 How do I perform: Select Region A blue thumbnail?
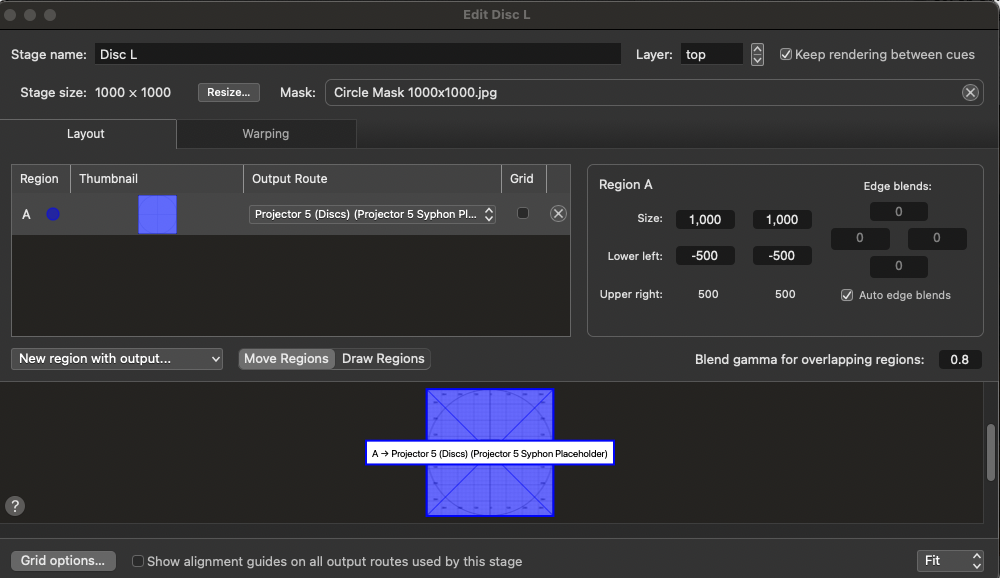(x=157, y=214)
